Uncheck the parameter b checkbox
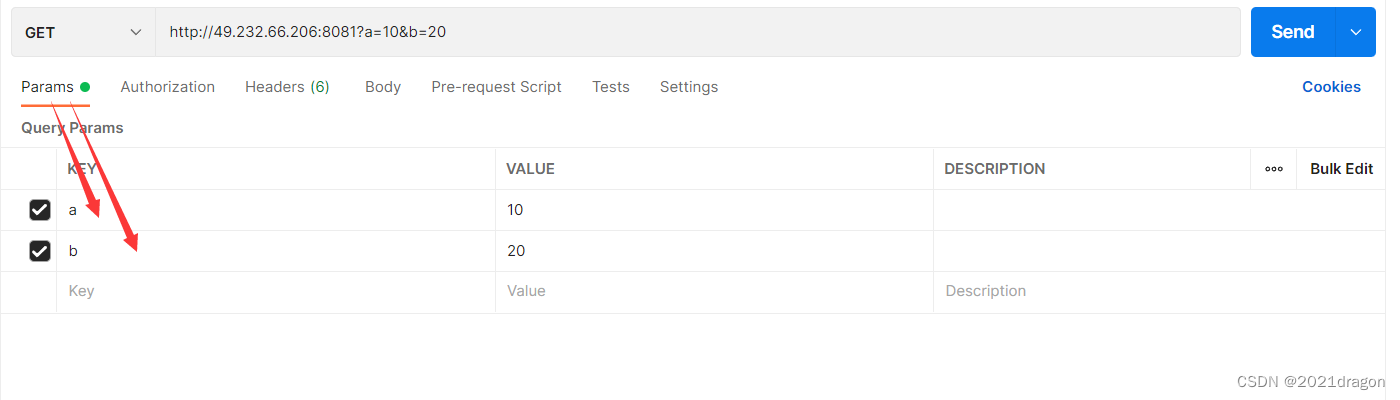 coord(40,251)
